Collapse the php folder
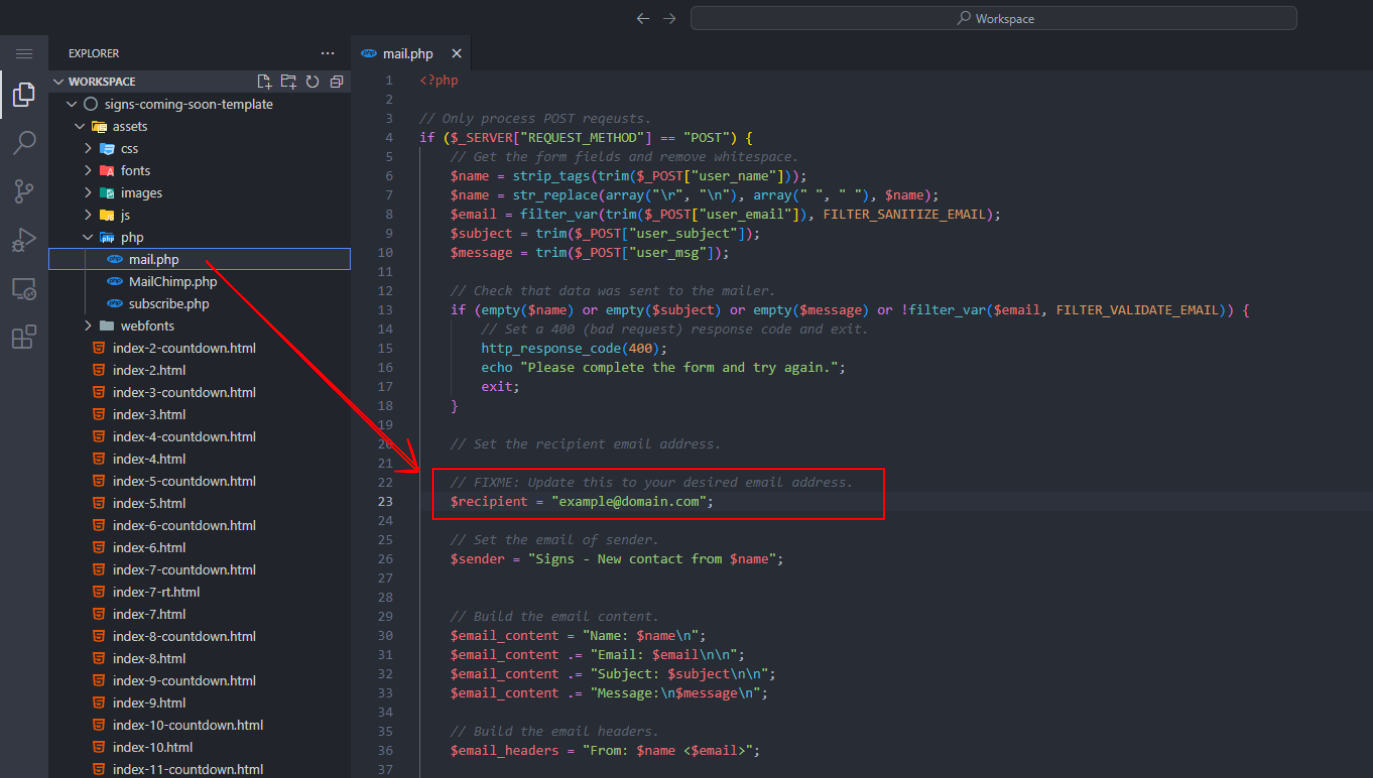The height and width of the screenshot is (778, 1373). [x=132, y=238]
